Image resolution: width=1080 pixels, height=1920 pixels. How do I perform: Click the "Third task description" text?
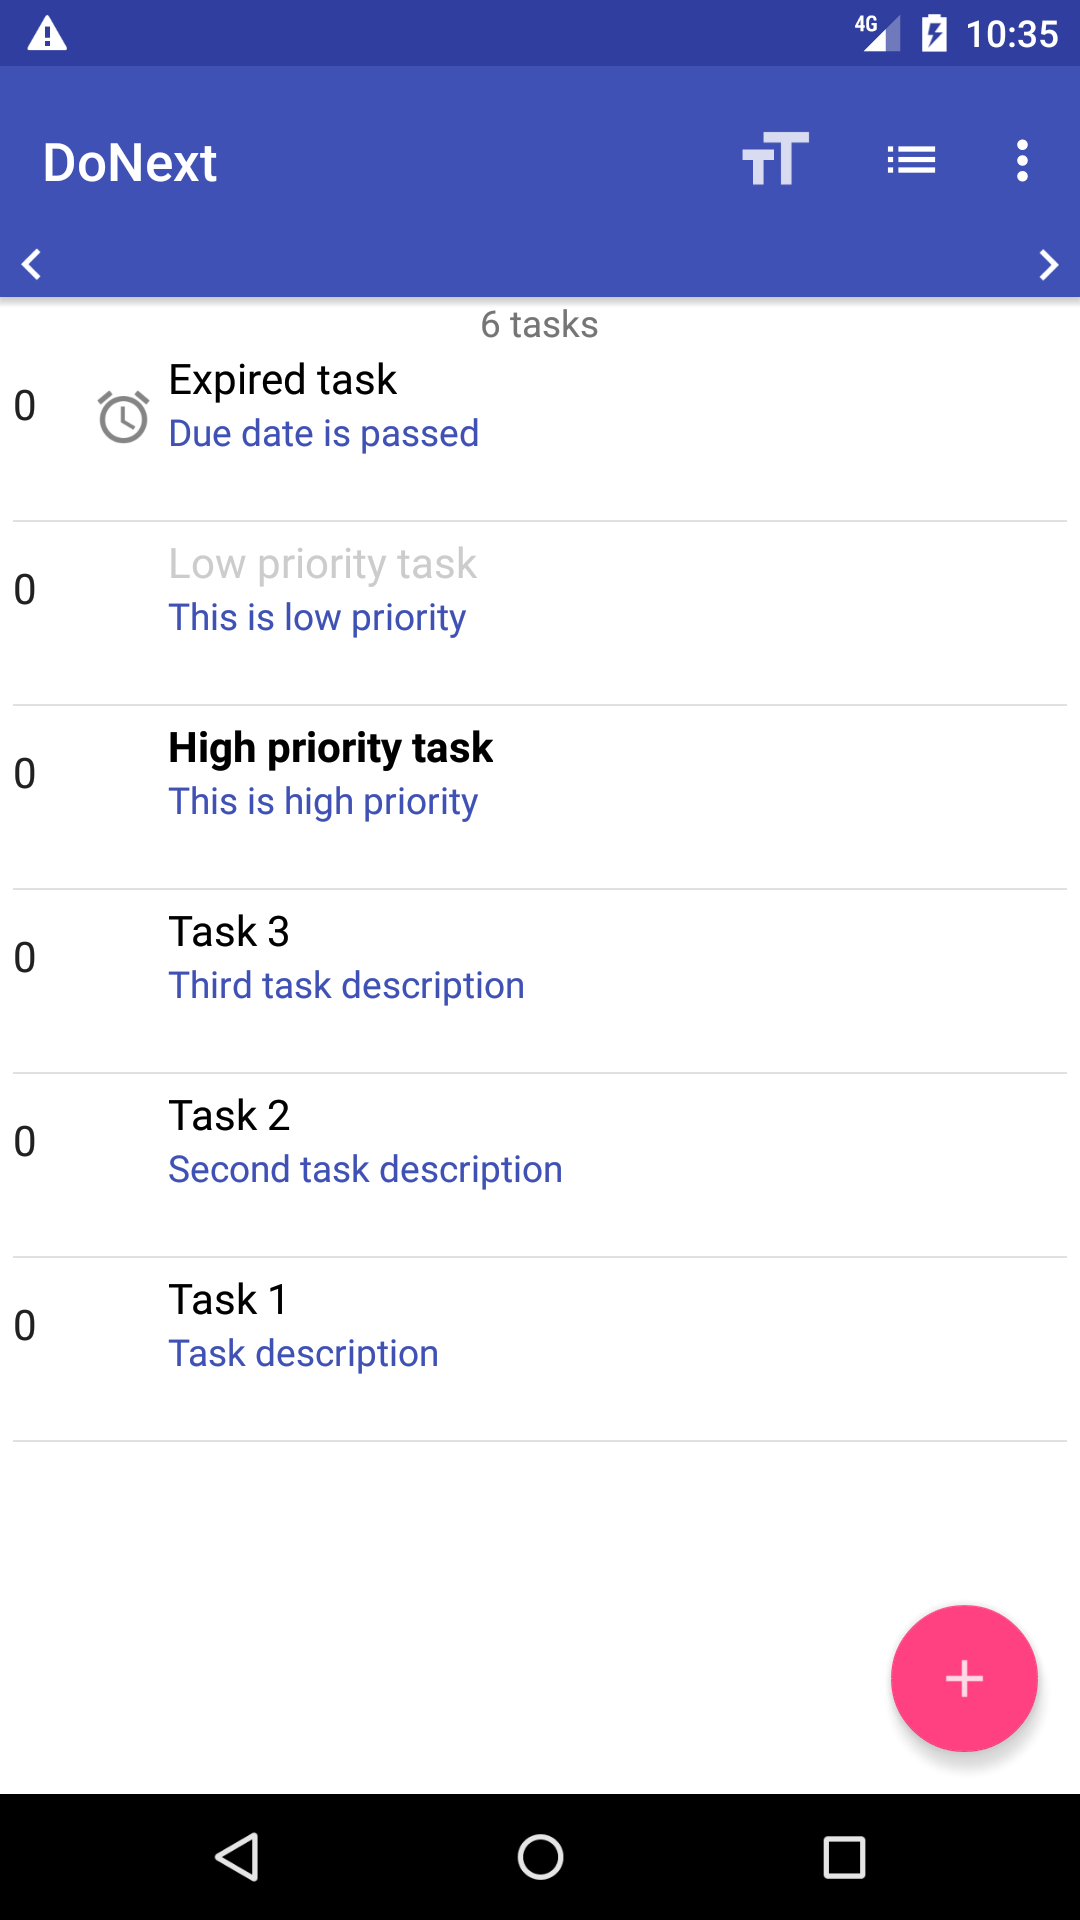point(346,986)
